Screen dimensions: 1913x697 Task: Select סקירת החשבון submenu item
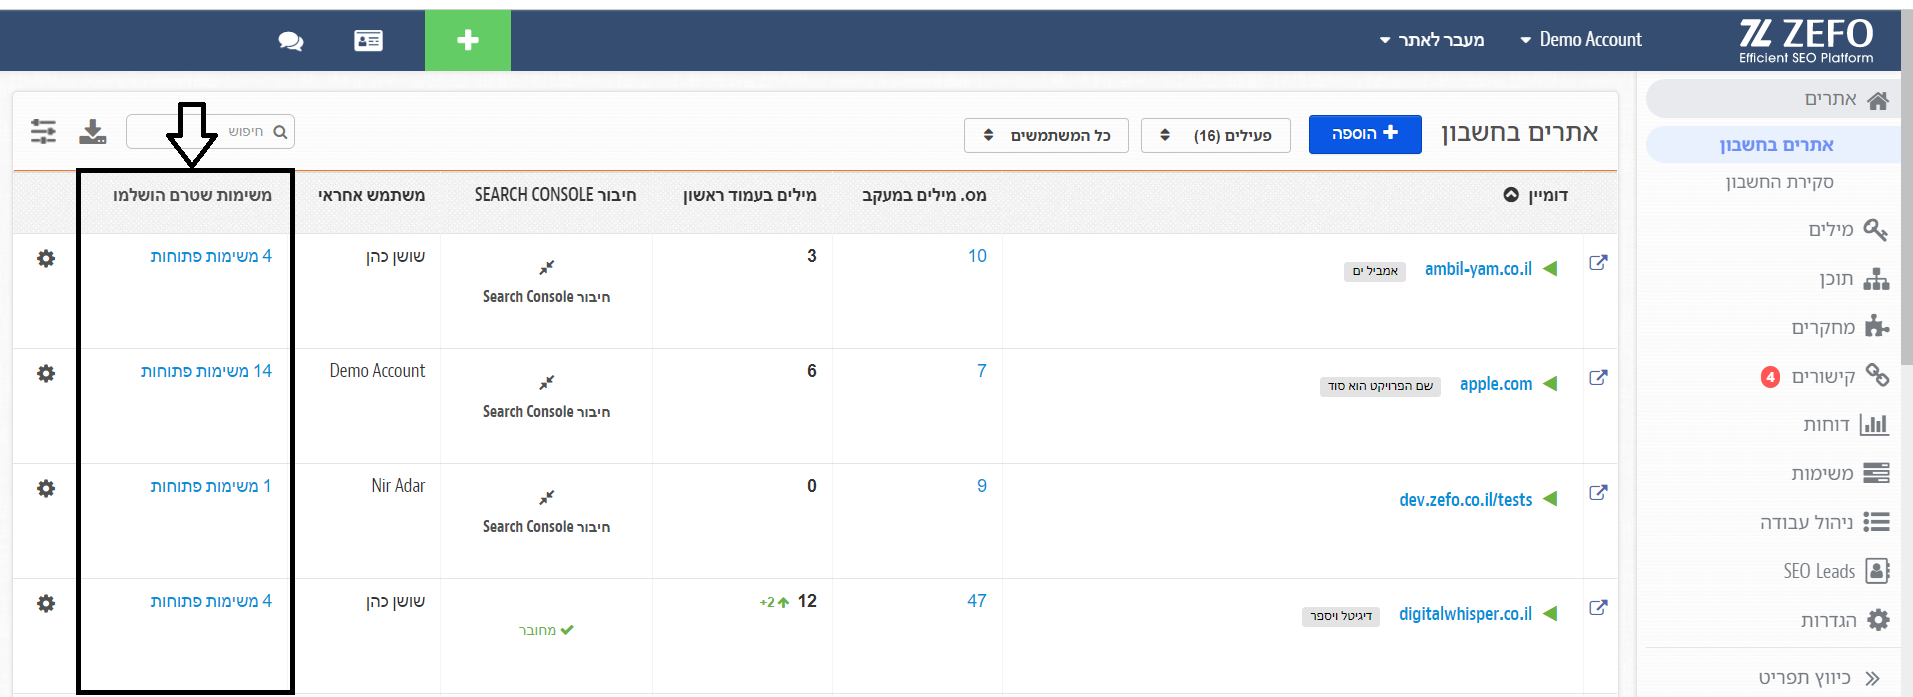click(1779, 182)
